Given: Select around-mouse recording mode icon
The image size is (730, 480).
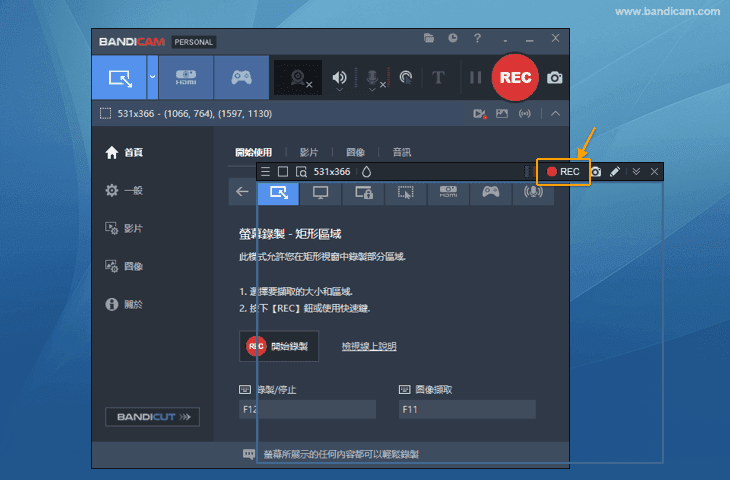Looking at the screenshot, I should 406,192.
